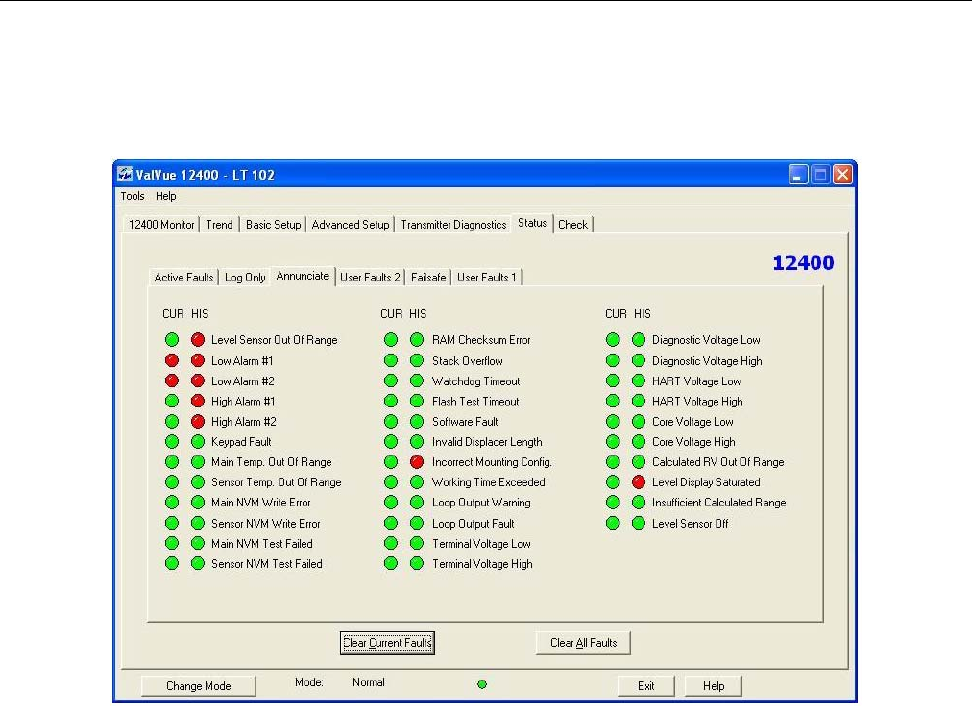The height and width of the screenshot is (706, 972).
Task: Click red HIS indicator for Level Sensor Out Of Range
Action: pos(198,340)
